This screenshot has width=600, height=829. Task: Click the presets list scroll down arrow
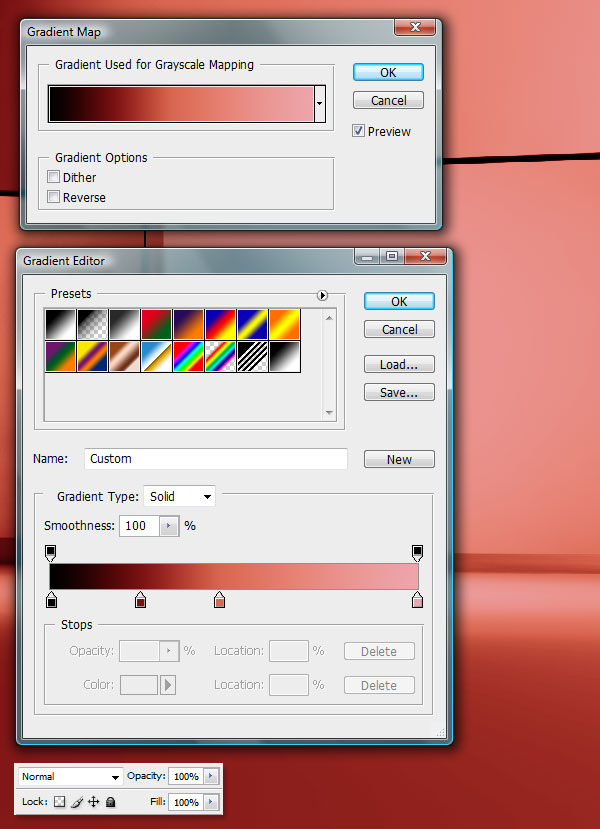click(x=329, y=412)
